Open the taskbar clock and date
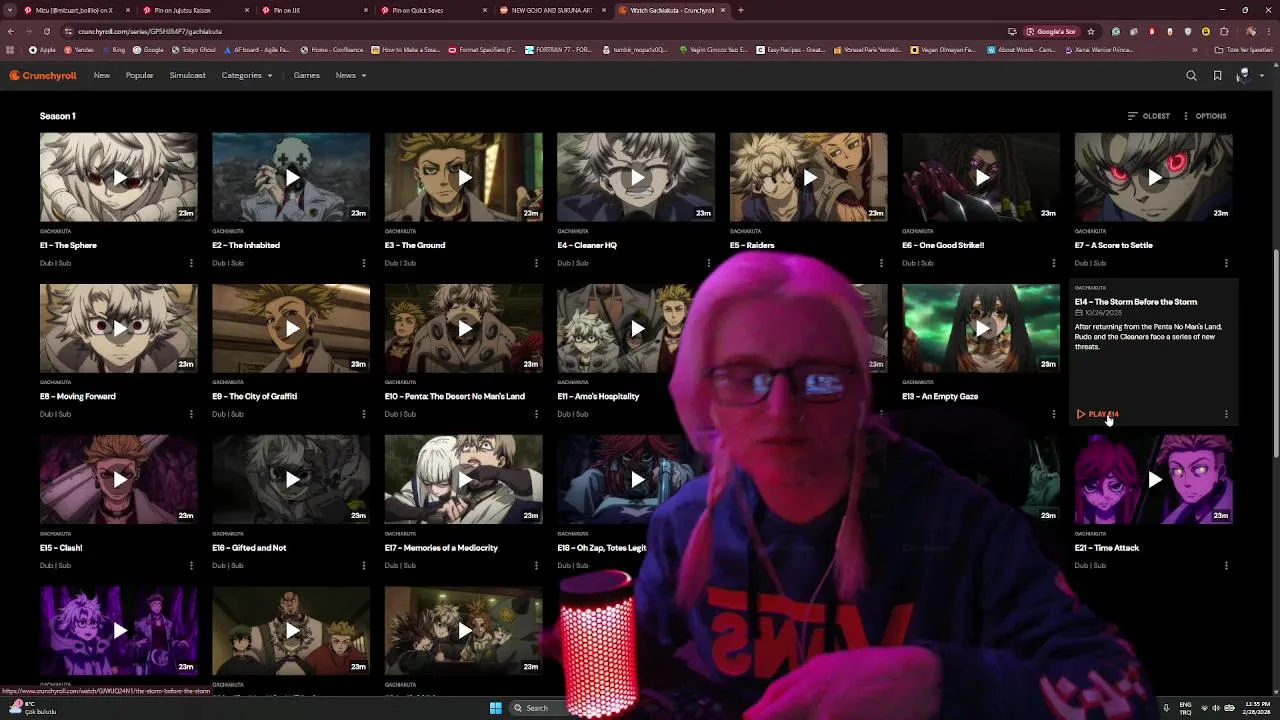 point(1257,708)
